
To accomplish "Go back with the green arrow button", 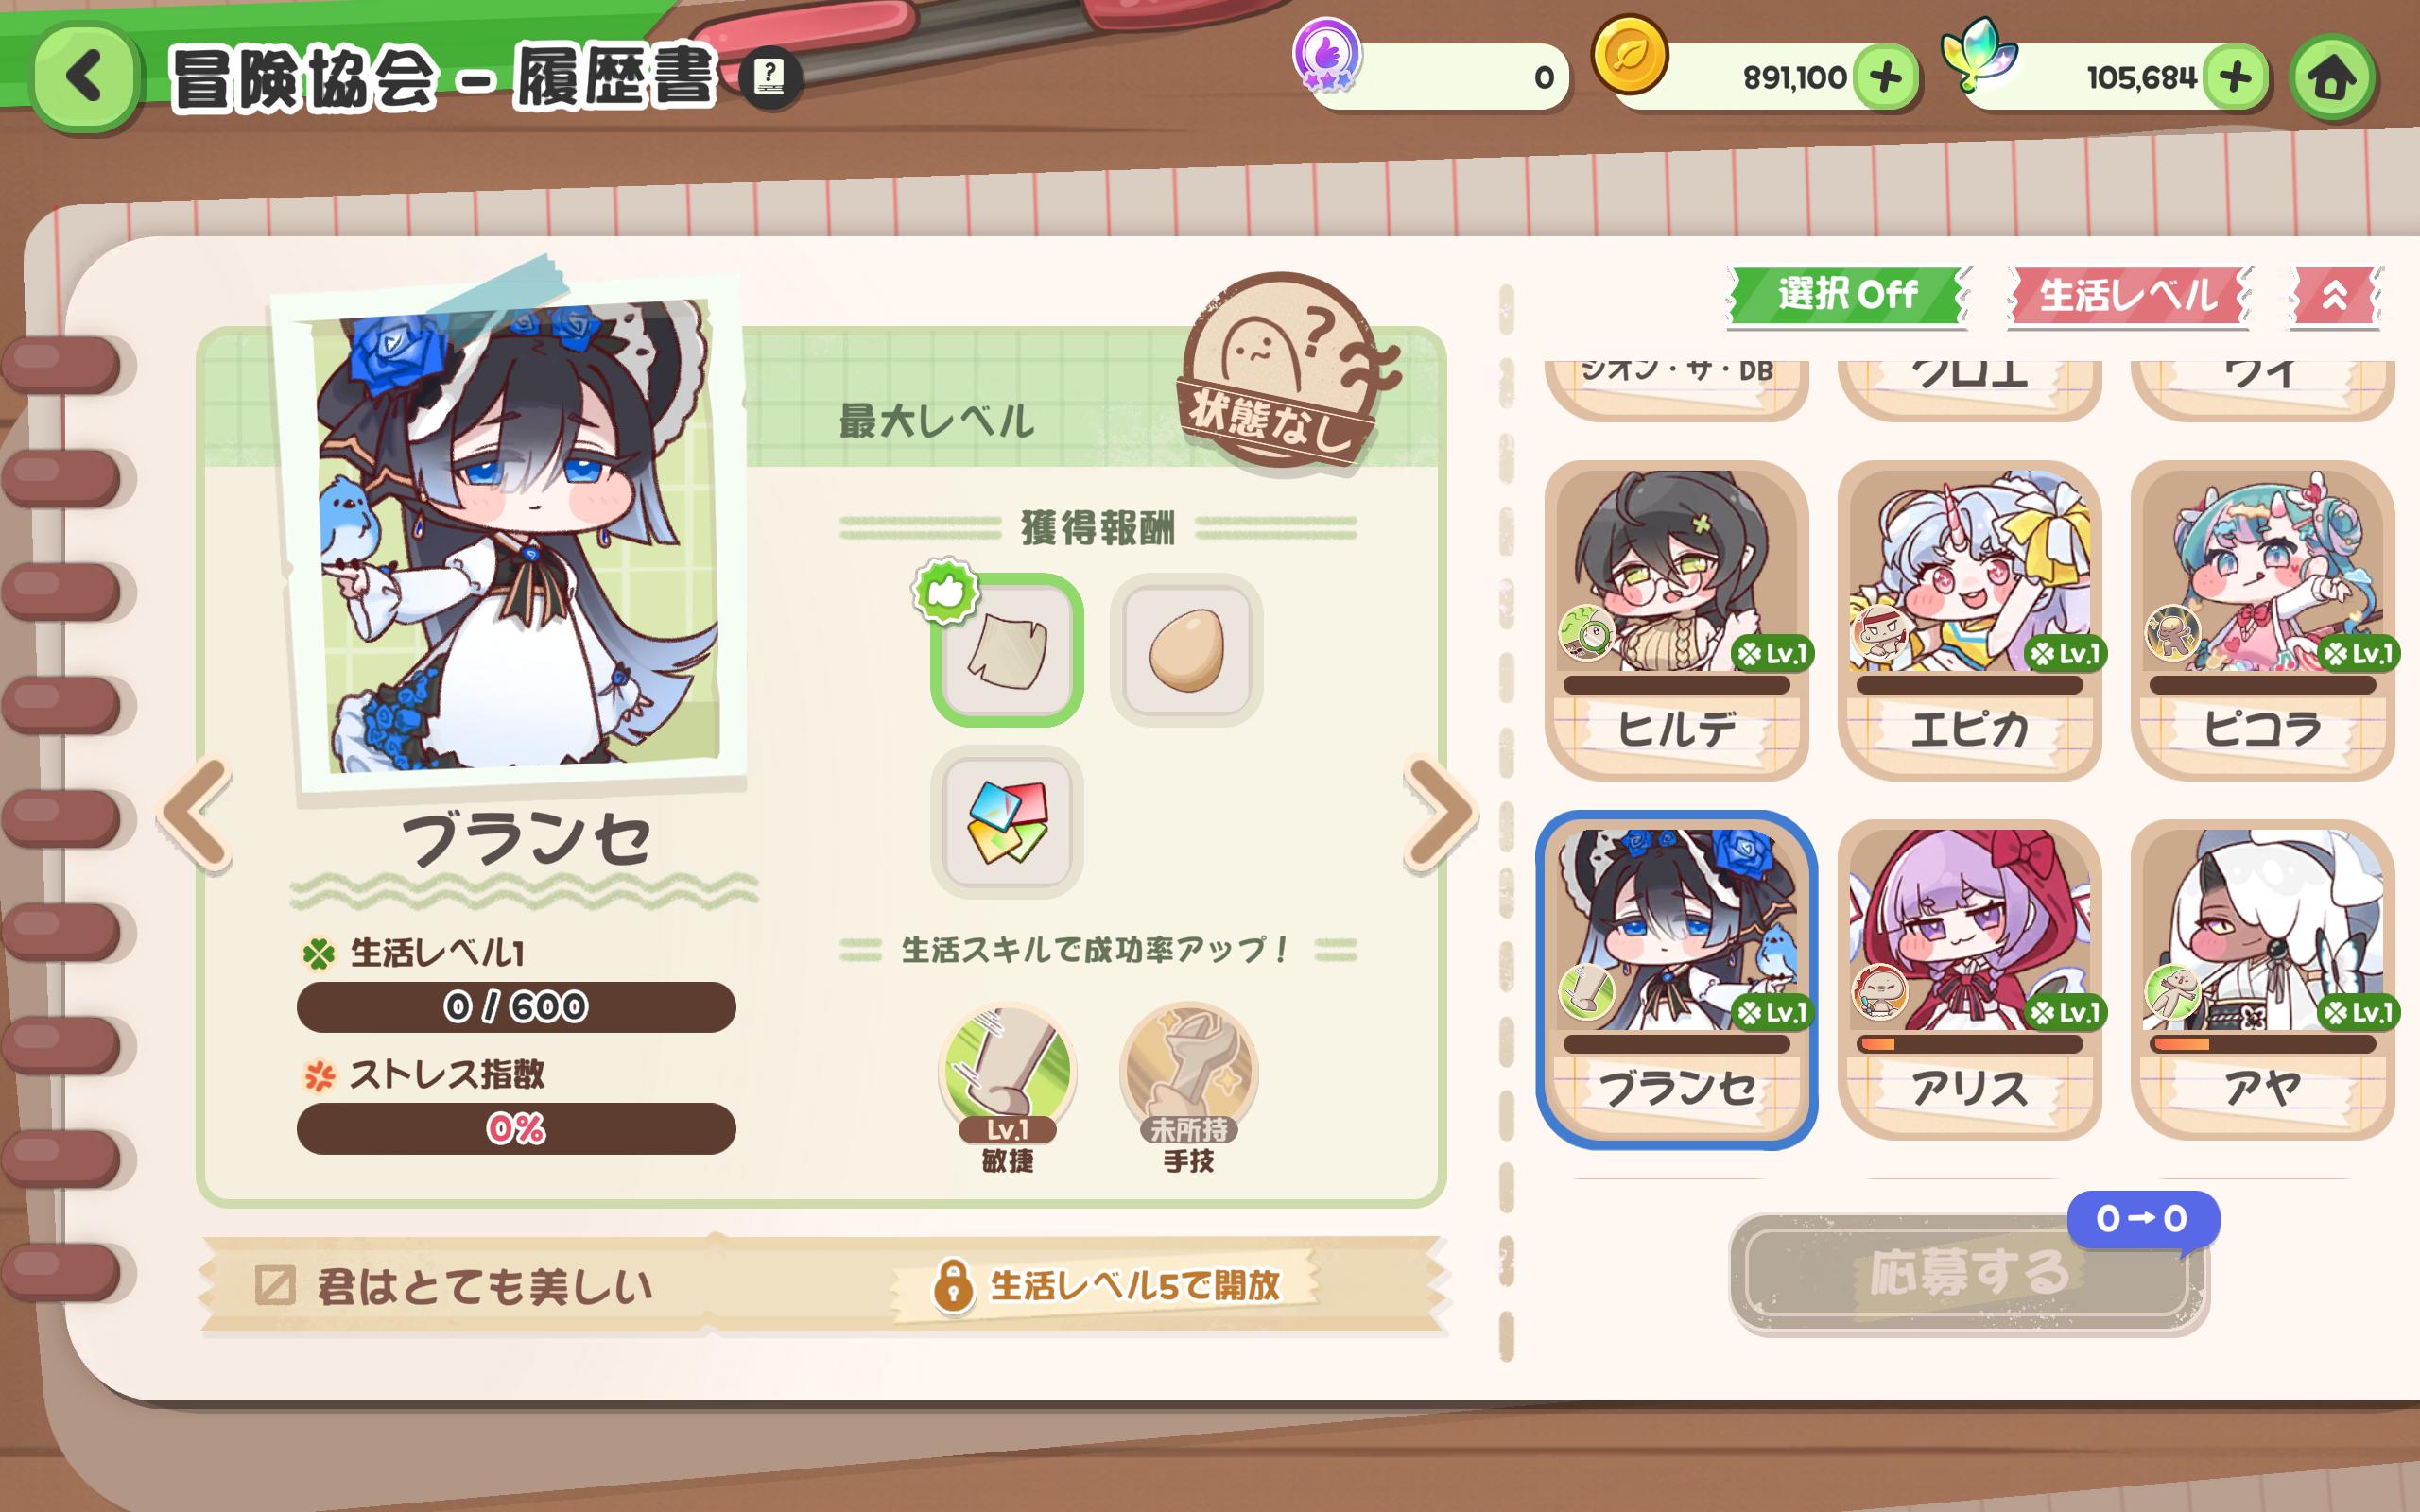I will [x=85, y=78].
